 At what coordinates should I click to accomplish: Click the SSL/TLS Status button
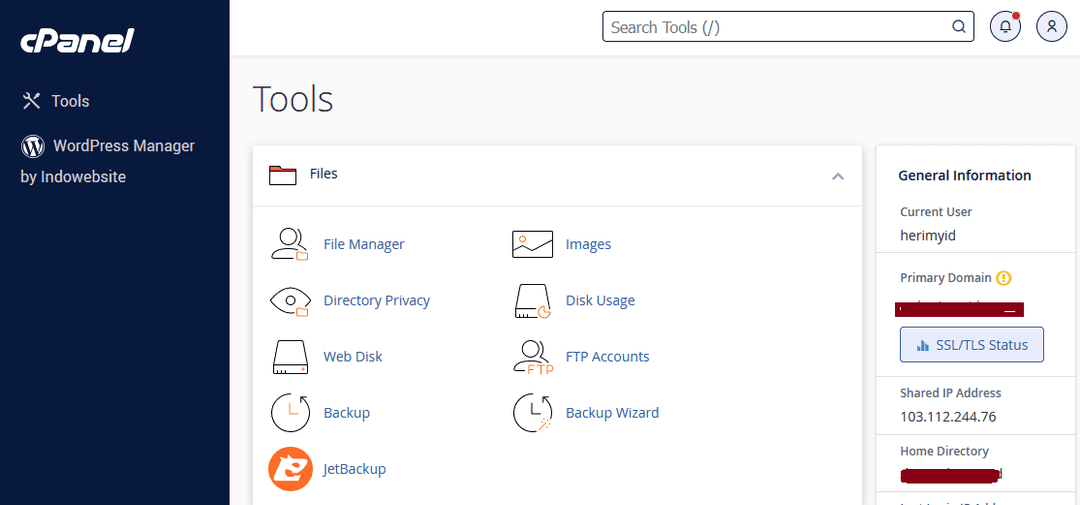(x=972, y=344)
